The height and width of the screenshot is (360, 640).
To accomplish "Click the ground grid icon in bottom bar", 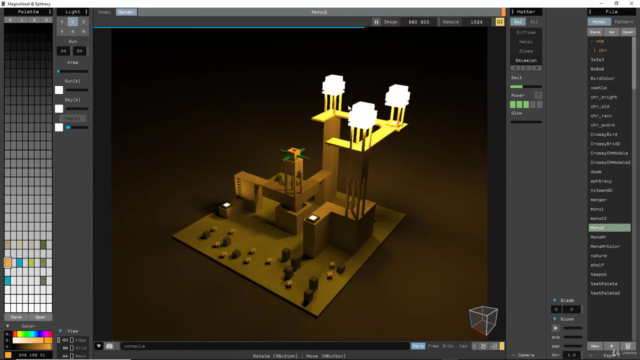I will [x=493, y=346].
